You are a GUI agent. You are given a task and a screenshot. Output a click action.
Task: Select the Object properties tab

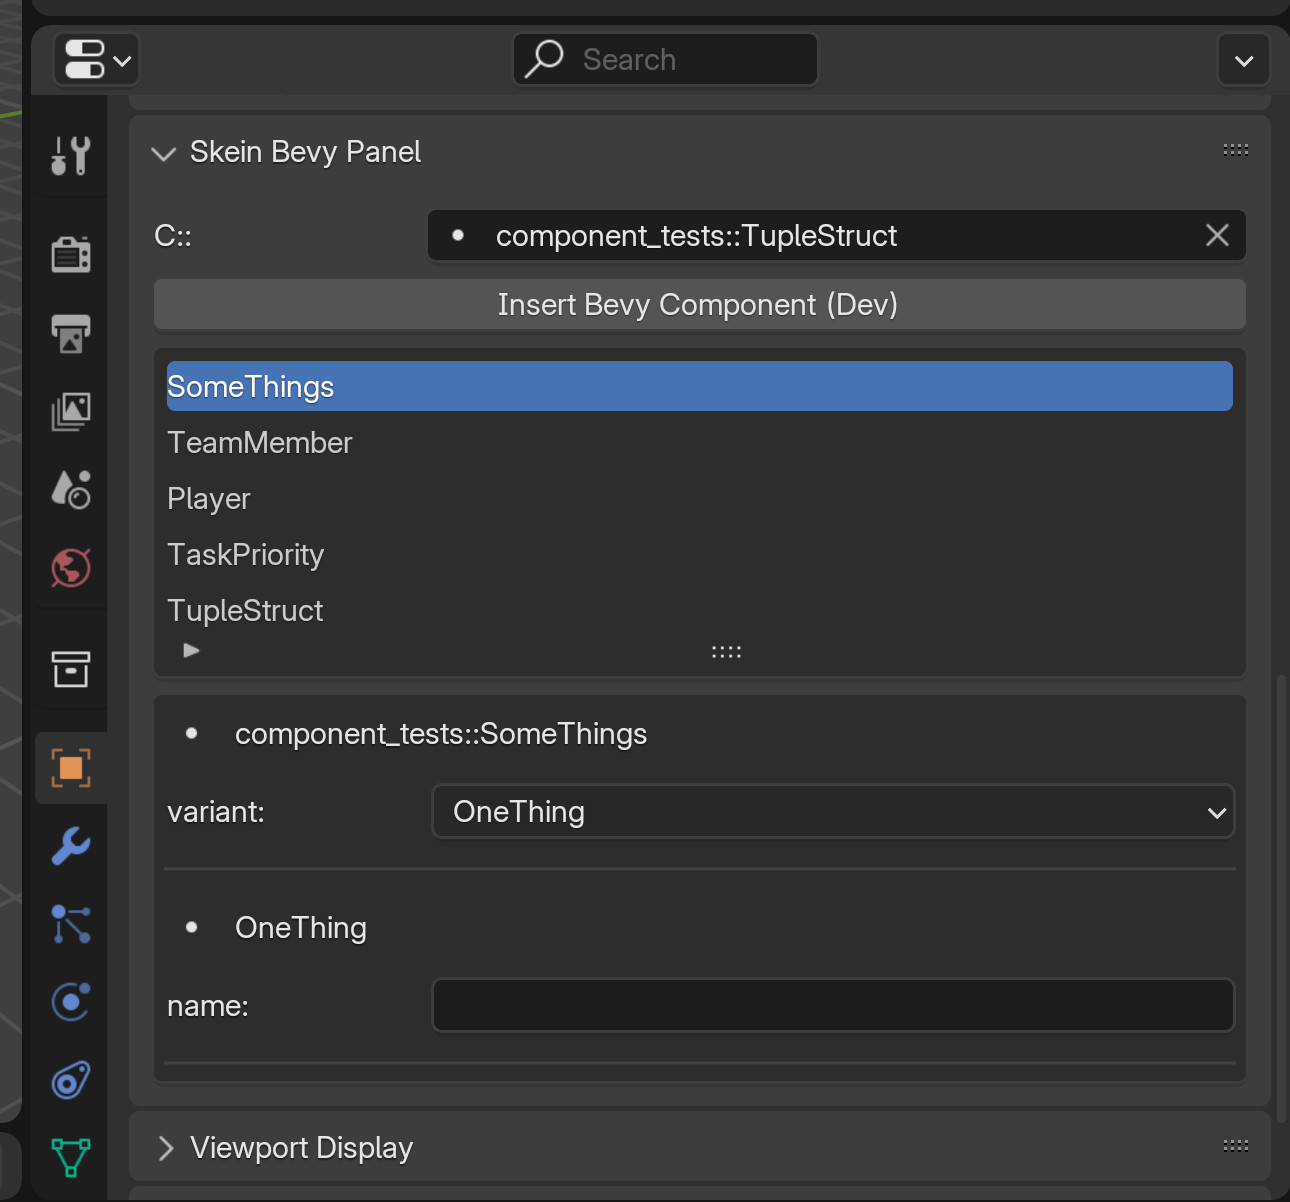[x=71, y=768]
